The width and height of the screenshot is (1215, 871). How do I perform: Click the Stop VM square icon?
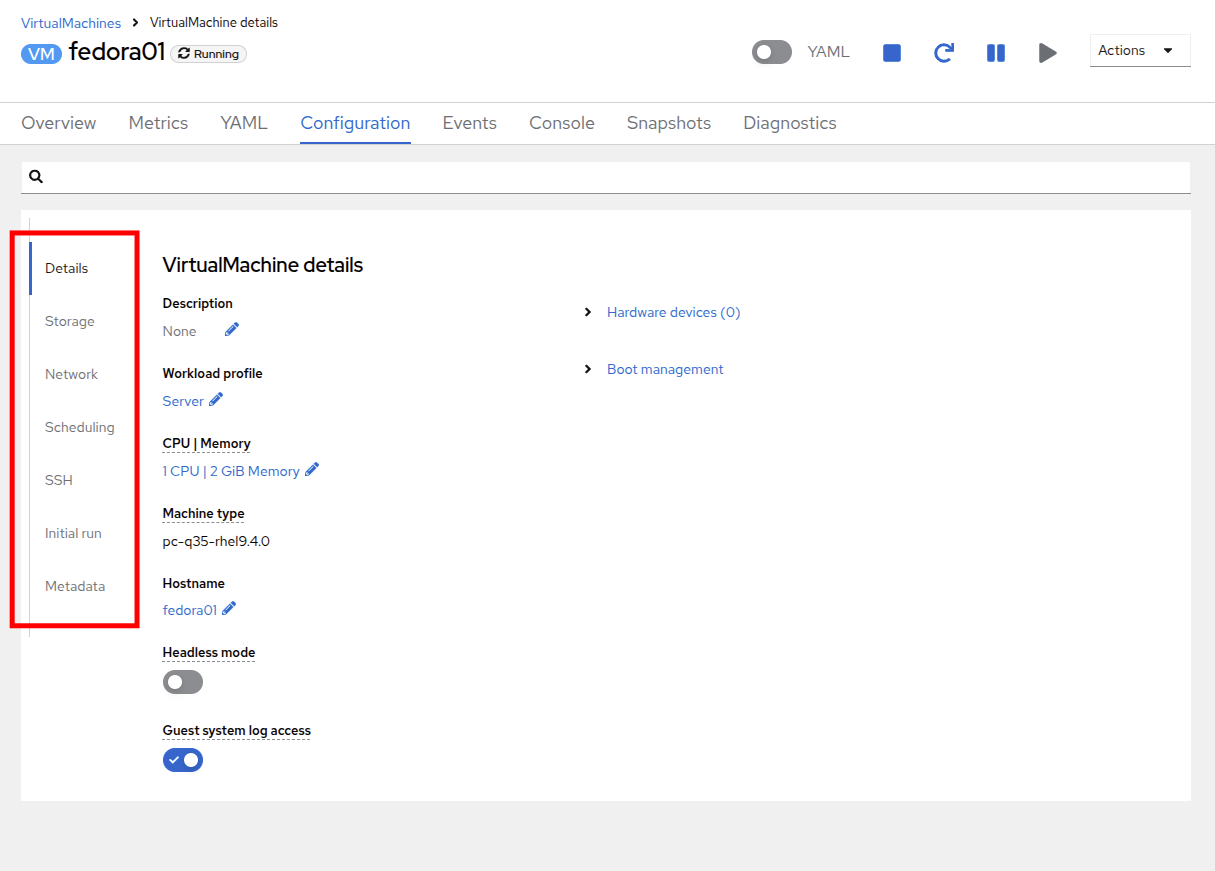[x=892, y=53]
